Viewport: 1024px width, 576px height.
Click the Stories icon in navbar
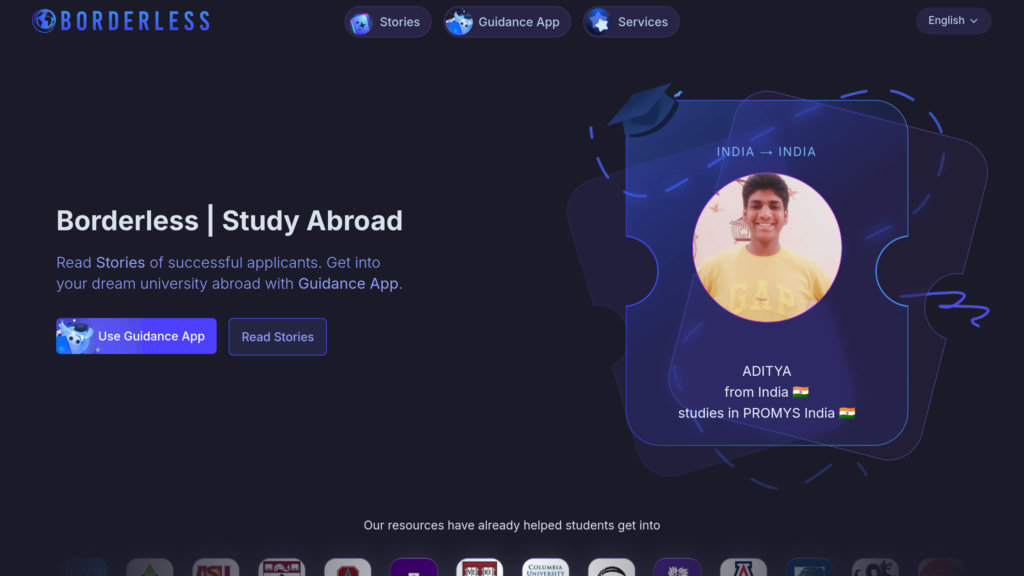click(361, 22)
